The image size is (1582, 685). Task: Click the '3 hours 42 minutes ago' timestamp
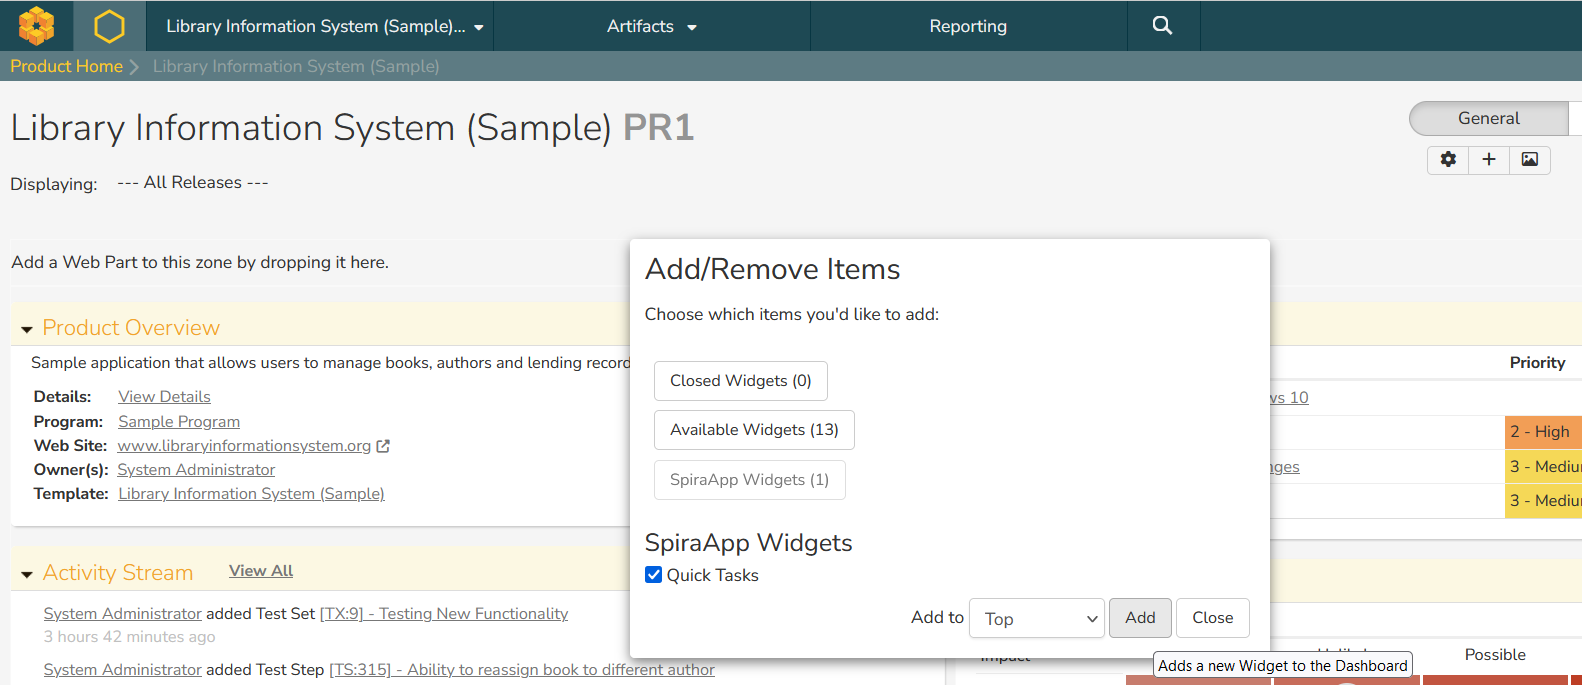point(129,637)
